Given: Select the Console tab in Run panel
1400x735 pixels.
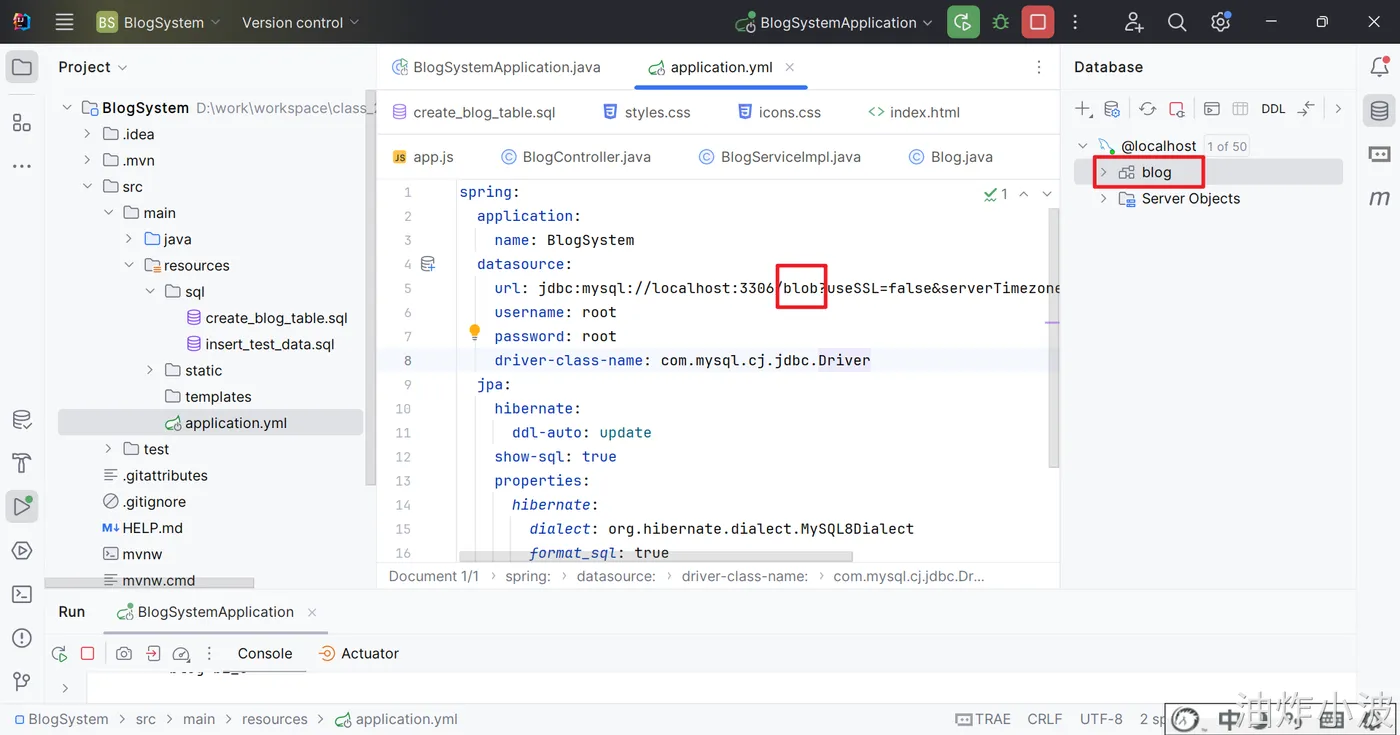Looking at the screenshot, I should (265, 654).
